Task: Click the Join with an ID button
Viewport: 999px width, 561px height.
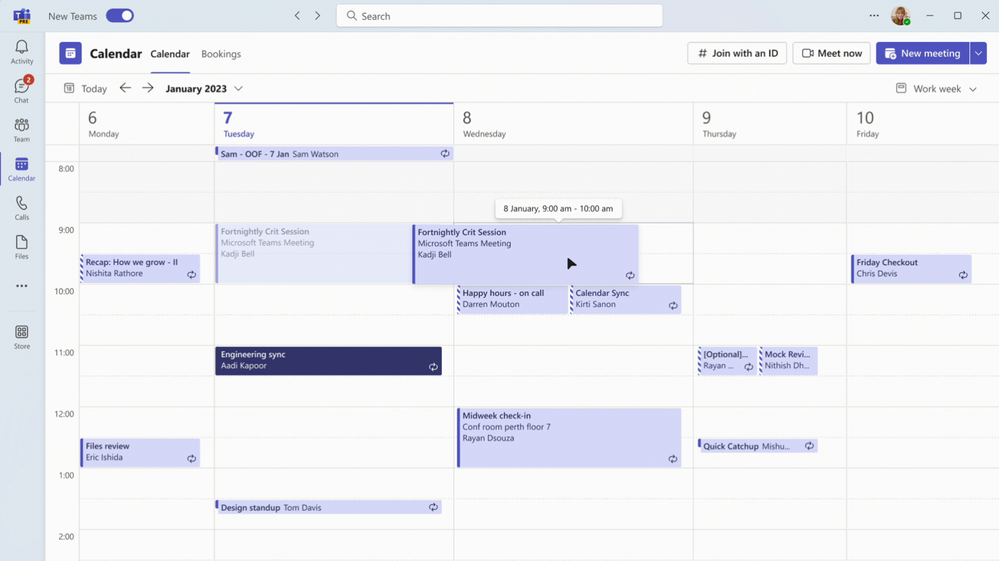Action: click(737, 53)
